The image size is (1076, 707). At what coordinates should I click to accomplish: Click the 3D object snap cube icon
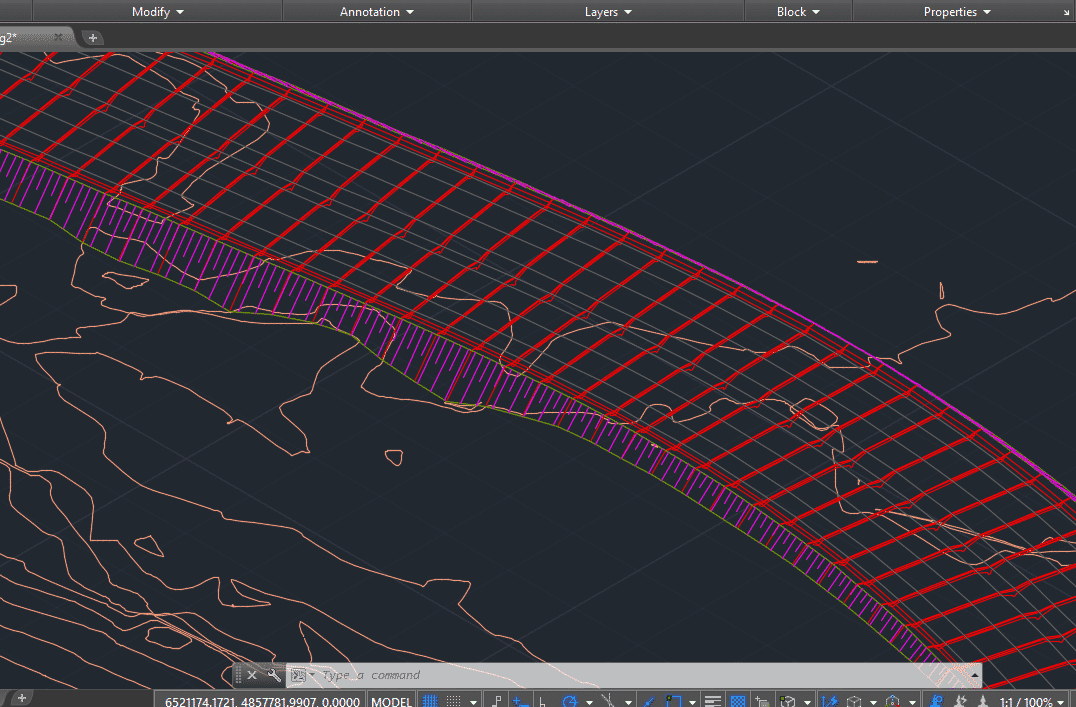(787, 702)
